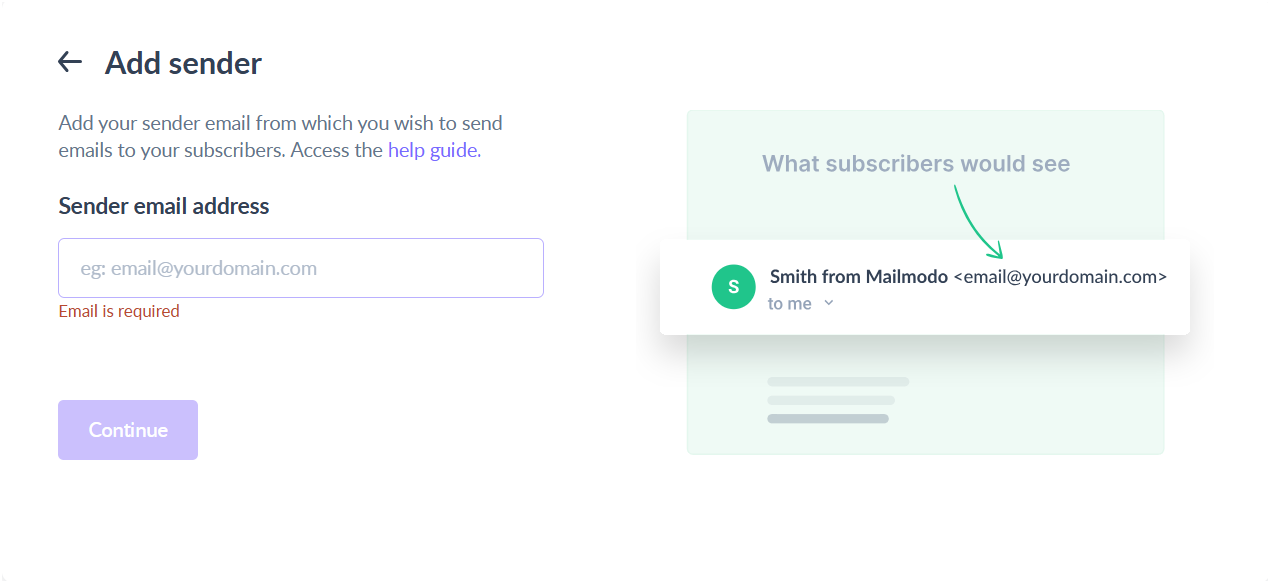Focus the sender email address field
The height and width of the screenshot is (583, 1270).
click(x=301, y=268)
